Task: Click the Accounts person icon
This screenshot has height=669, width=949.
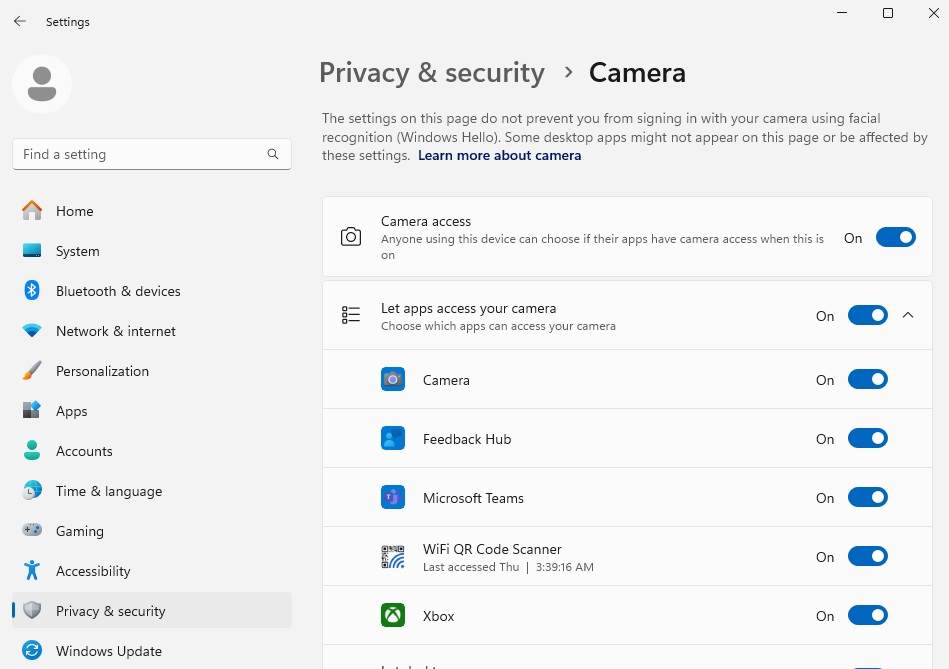Action: click(x=32, y=450)
